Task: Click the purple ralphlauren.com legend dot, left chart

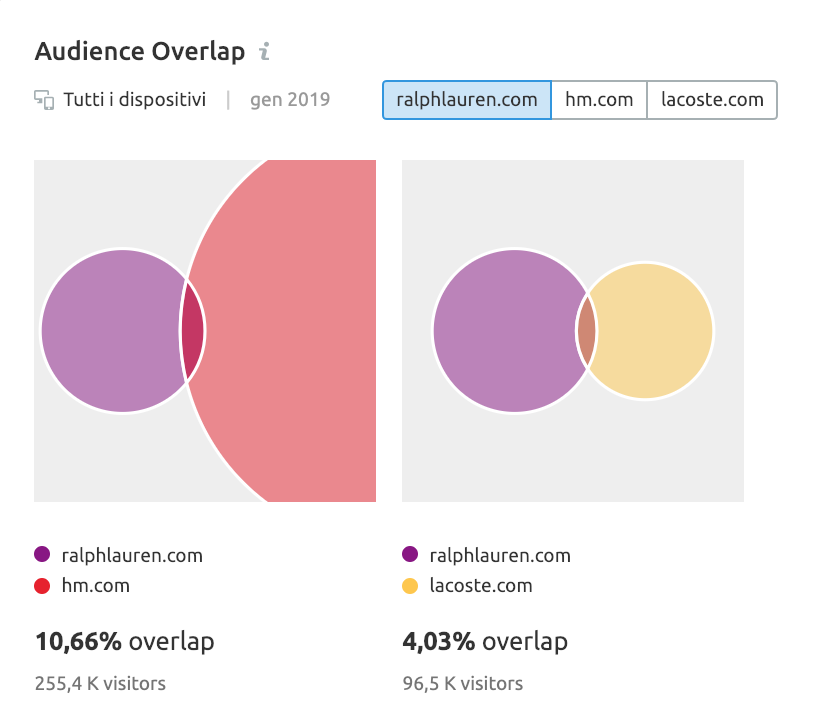Action: pyautogui.click(x=42, y=555)
